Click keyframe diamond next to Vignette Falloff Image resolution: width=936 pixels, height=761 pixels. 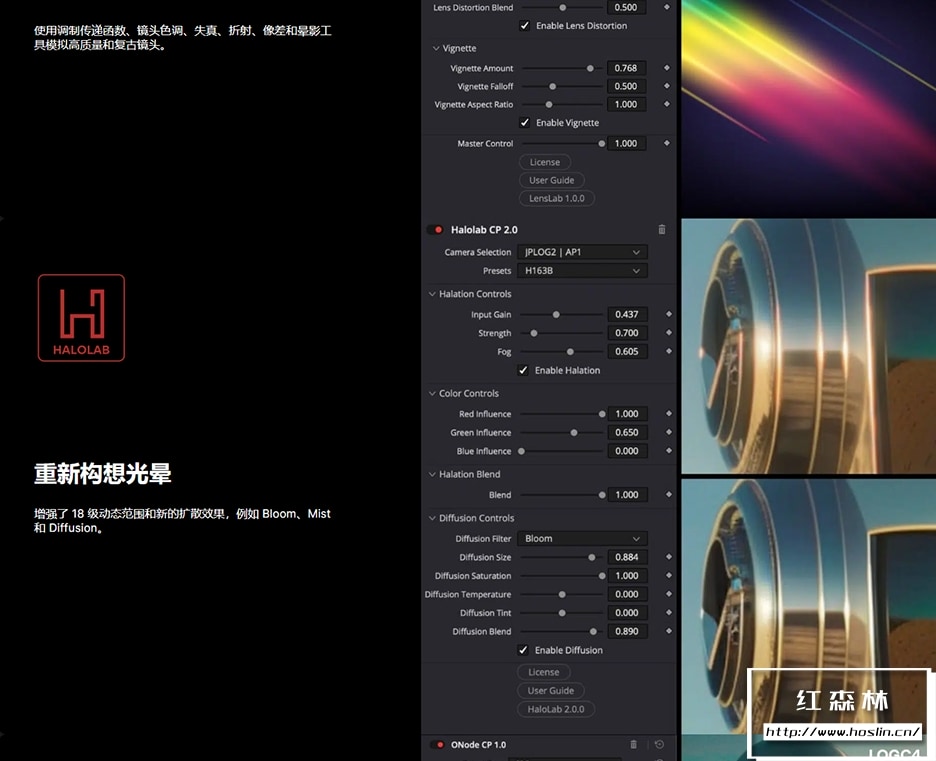coord(667,86)
